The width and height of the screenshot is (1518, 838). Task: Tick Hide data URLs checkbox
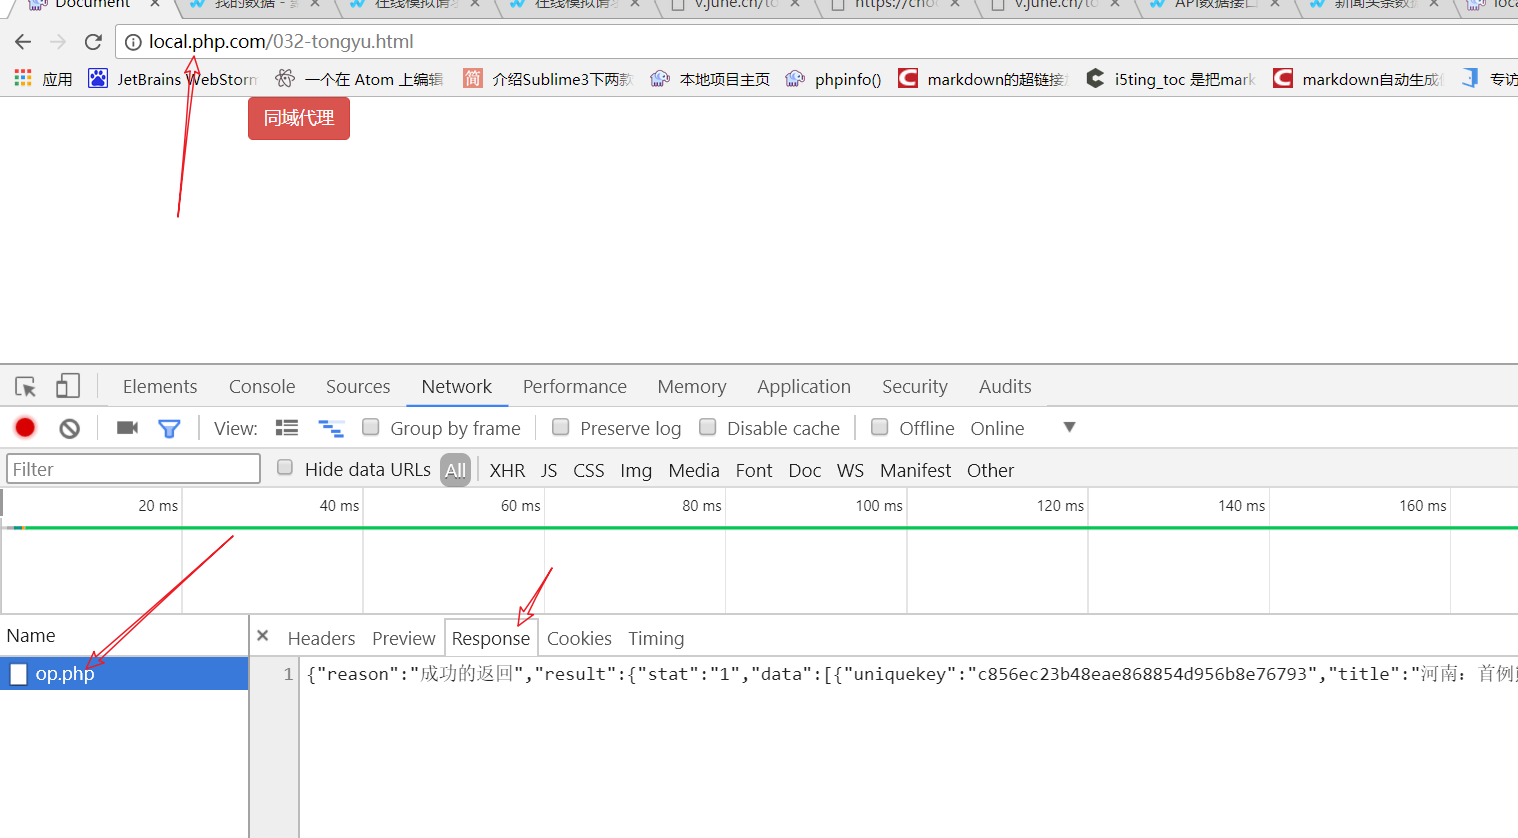click(285, 468)
